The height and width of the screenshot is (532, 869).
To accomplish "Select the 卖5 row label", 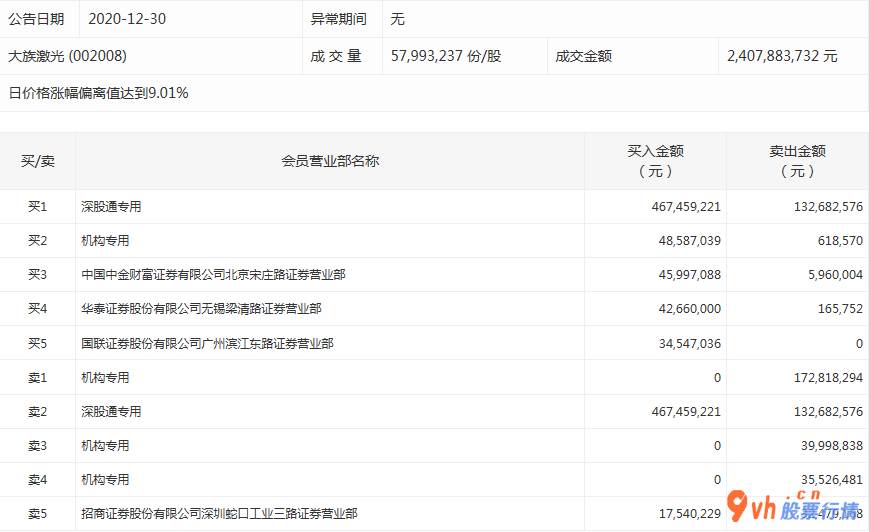I will [x=38, y=514].
